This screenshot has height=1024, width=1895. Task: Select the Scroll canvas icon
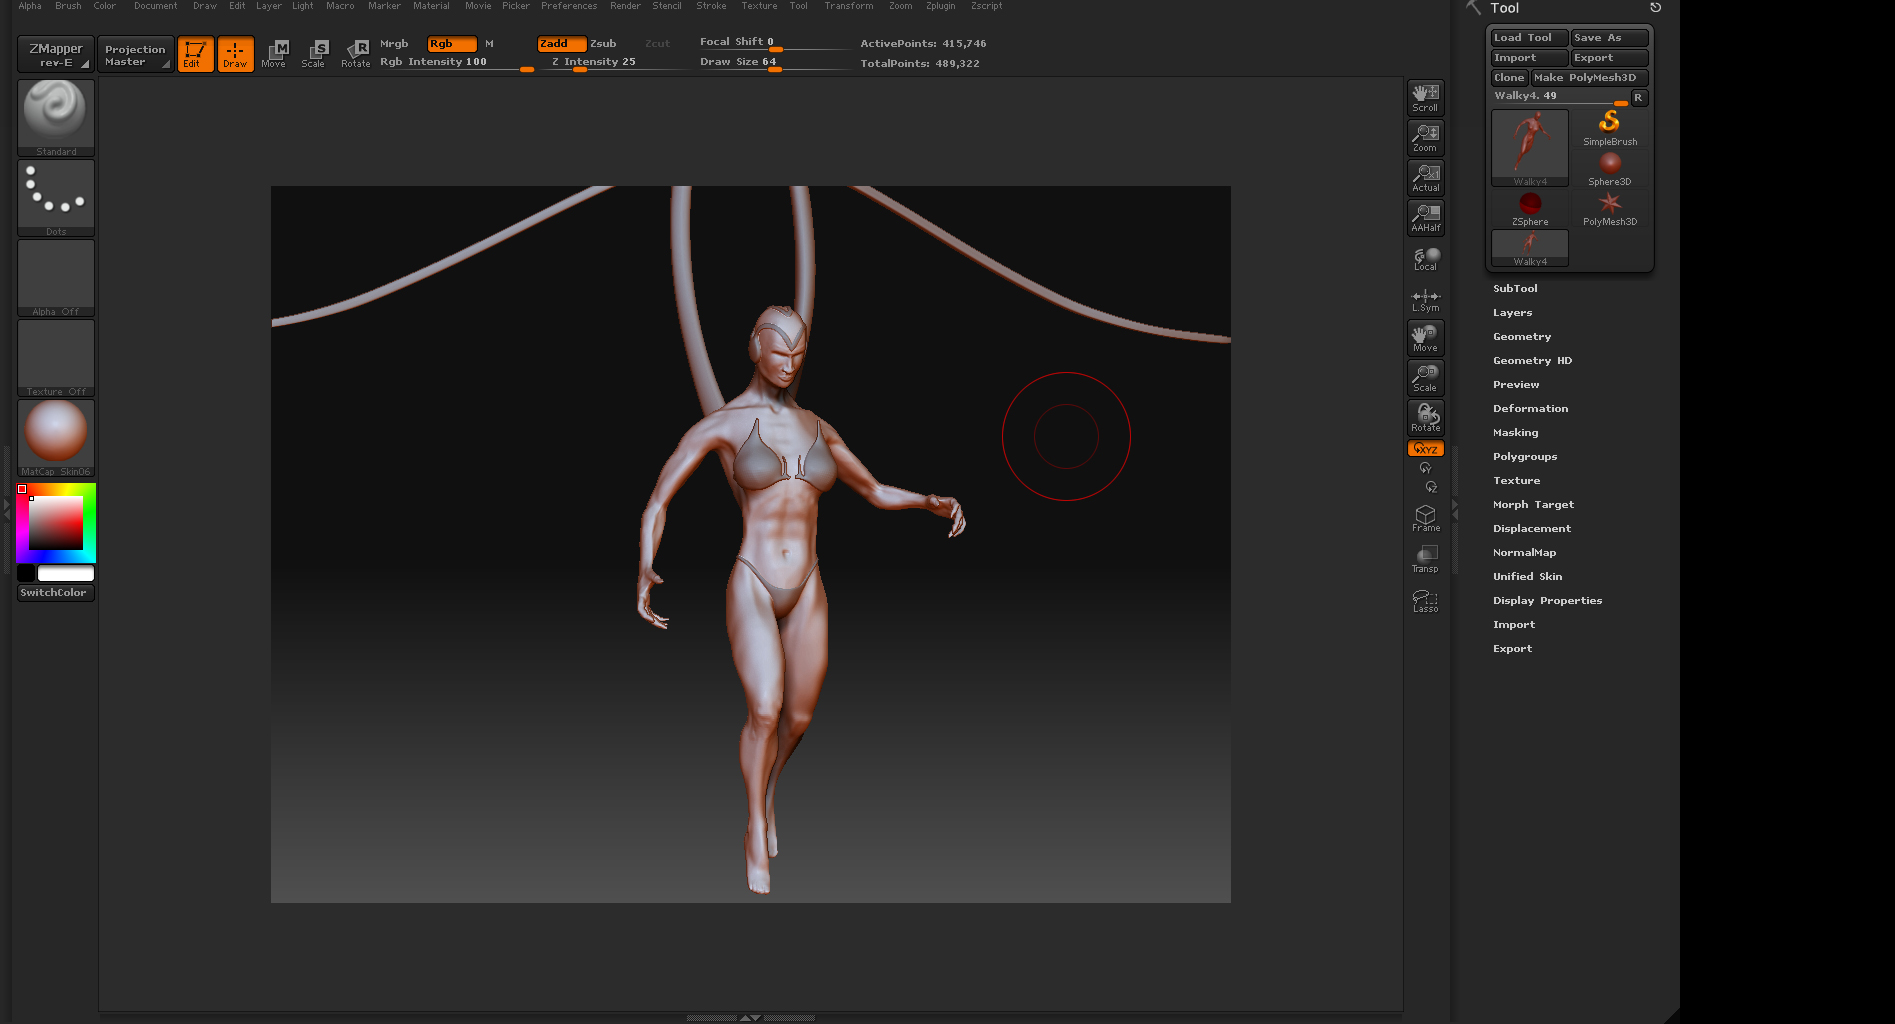click(x=1425, y=98)
